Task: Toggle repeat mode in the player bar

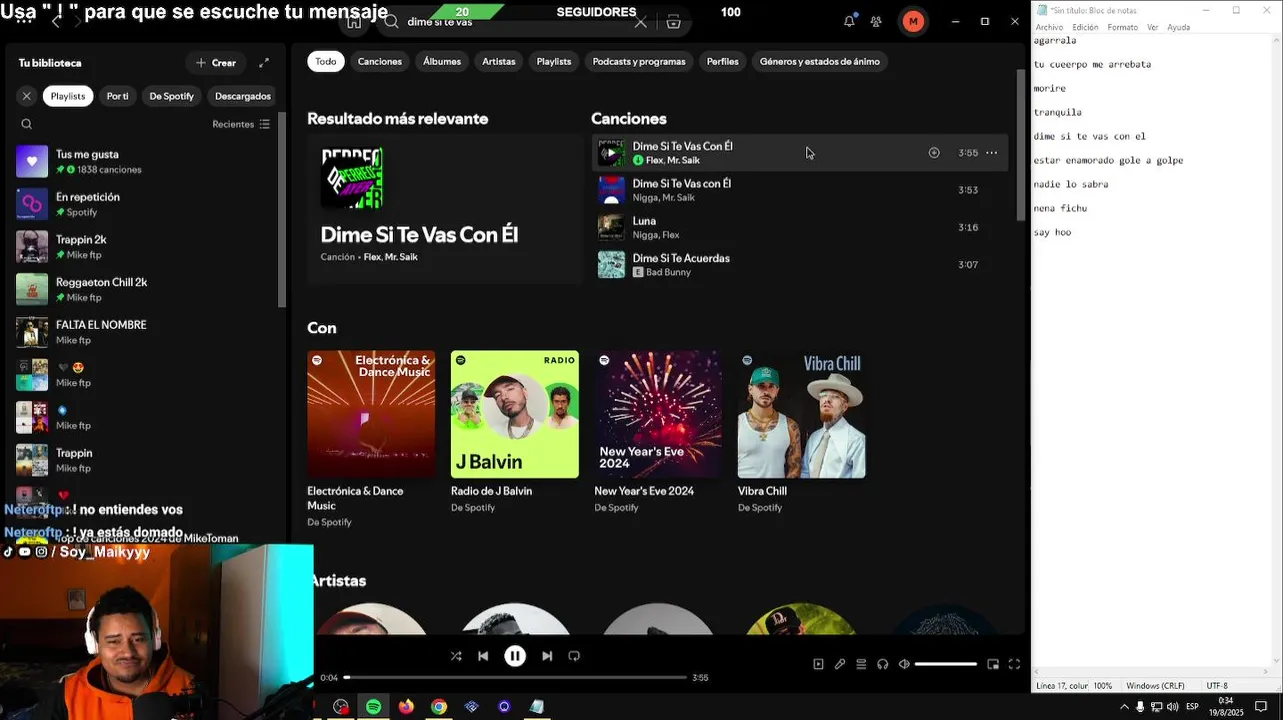Action: (x=574, y=656)
